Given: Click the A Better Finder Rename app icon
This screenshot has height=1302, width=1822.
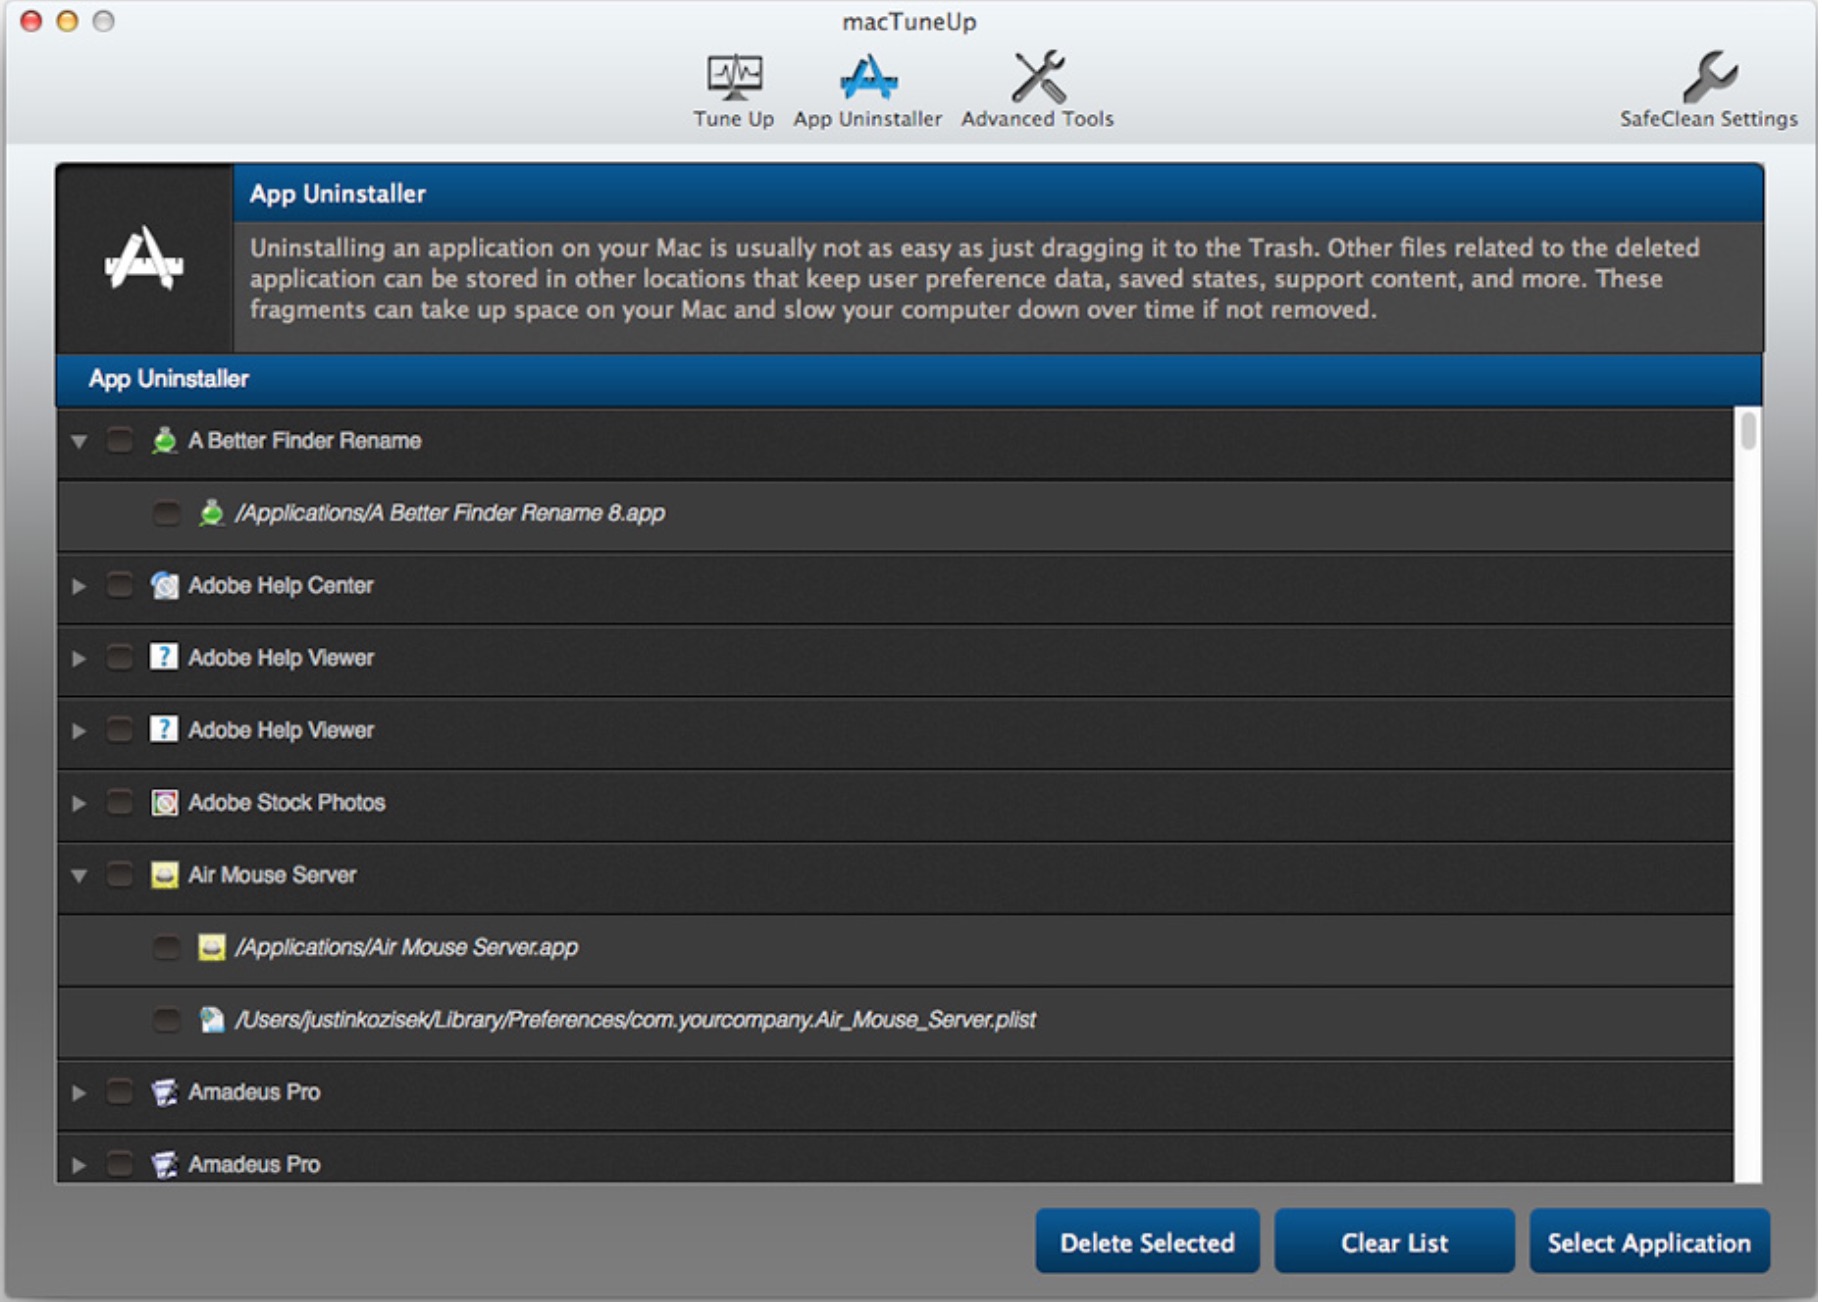Looking at the screenshot, I should [x=164, y=440].
